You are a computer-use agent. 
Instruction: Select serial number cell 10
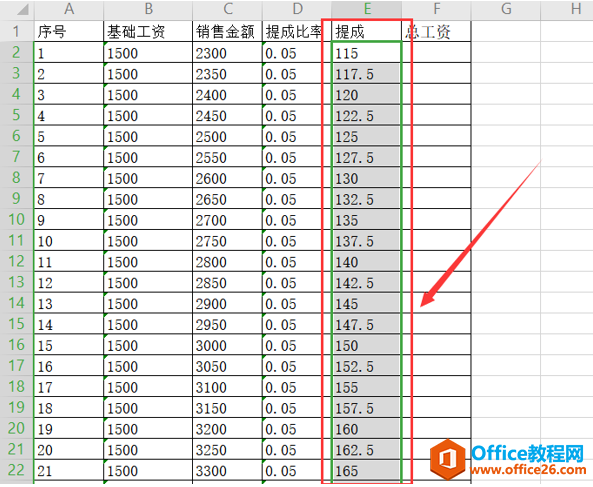coord(68,240)
